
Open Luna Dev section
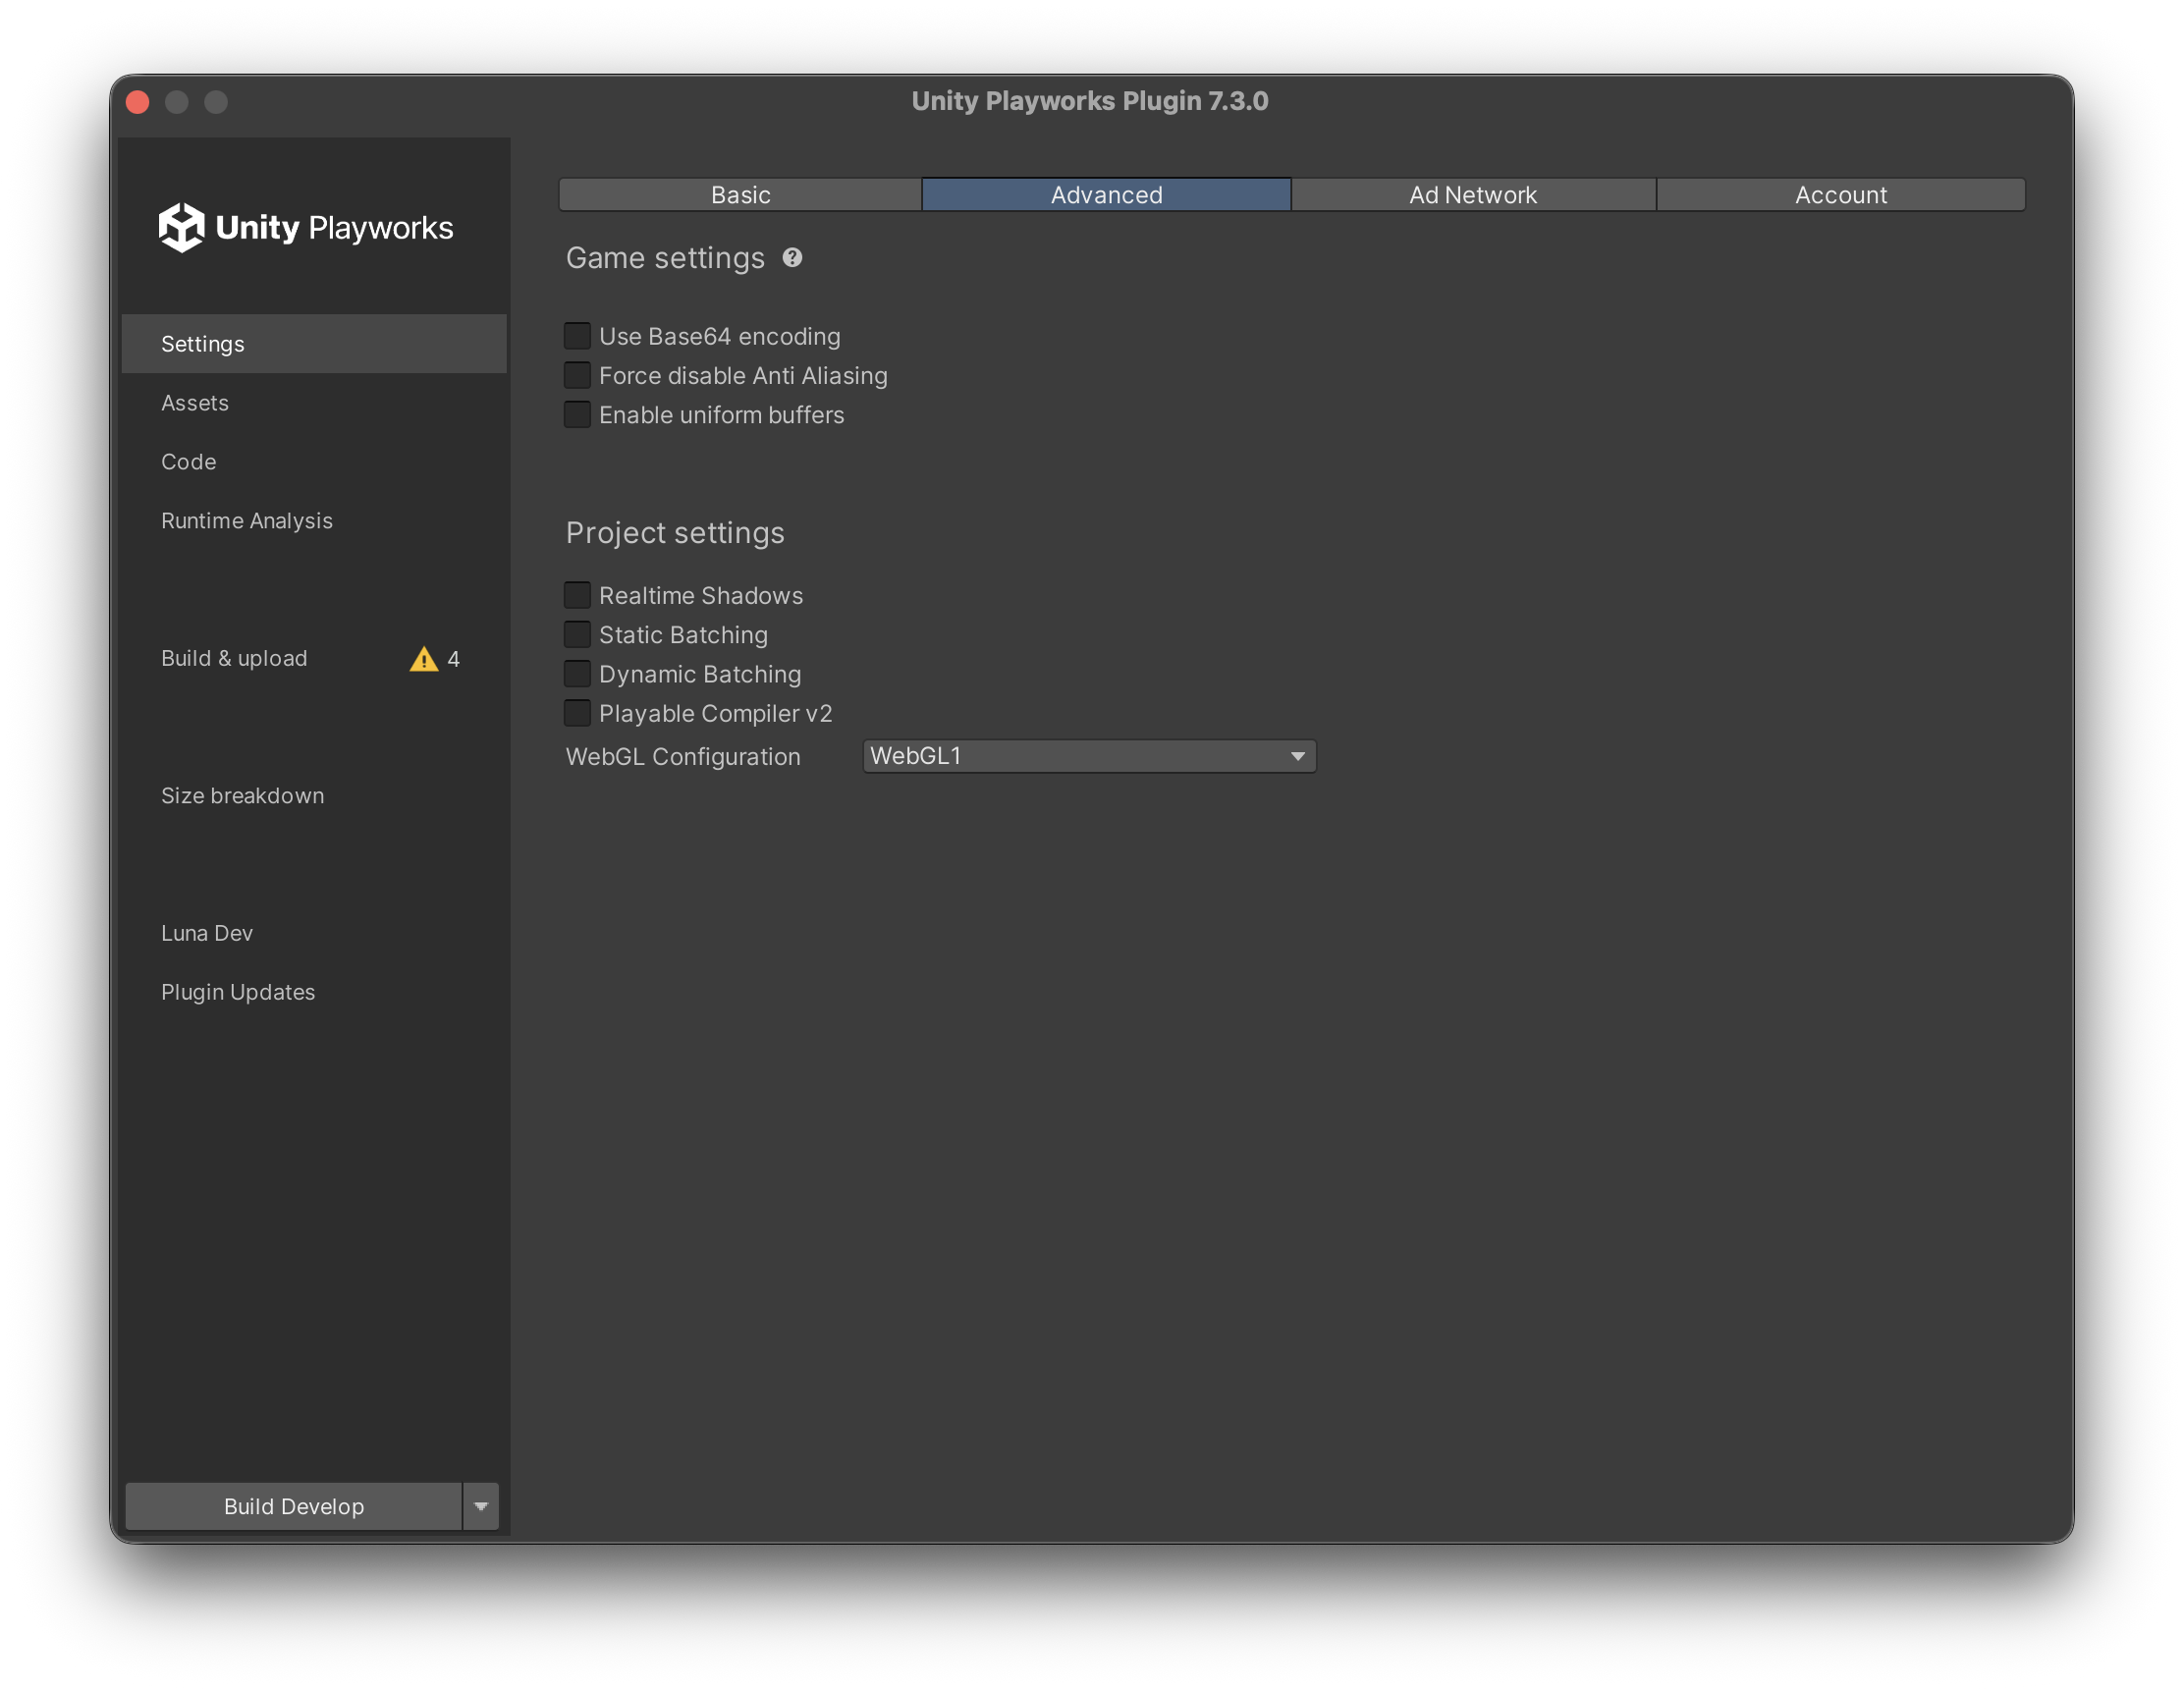point(314,933)
